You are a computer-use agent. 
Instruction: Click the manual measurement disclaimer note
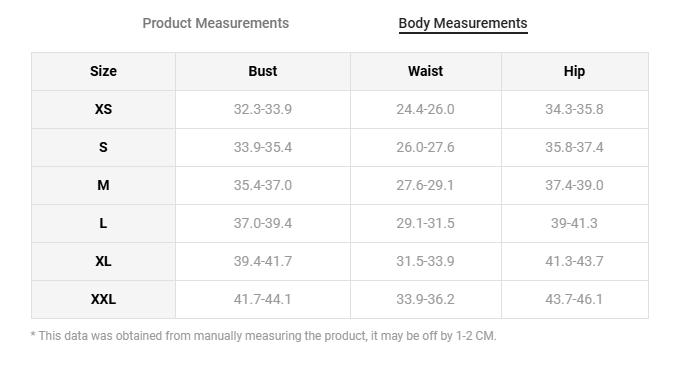[263, 336]
